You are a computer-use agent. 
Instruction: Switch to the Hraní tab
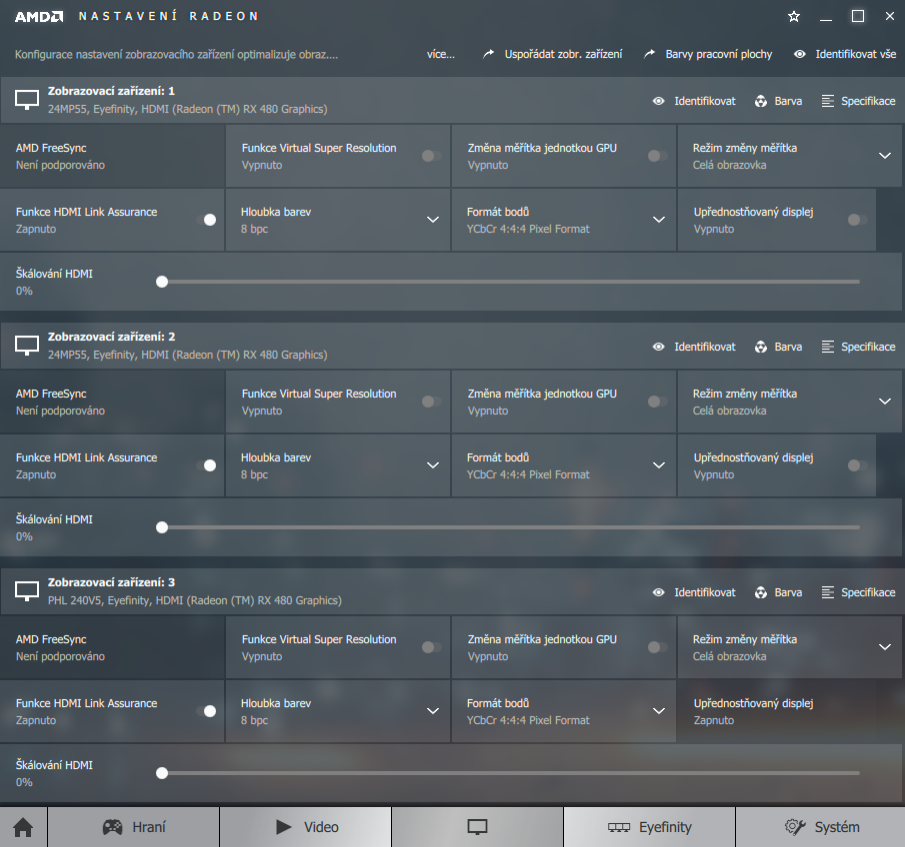point(133,827)
